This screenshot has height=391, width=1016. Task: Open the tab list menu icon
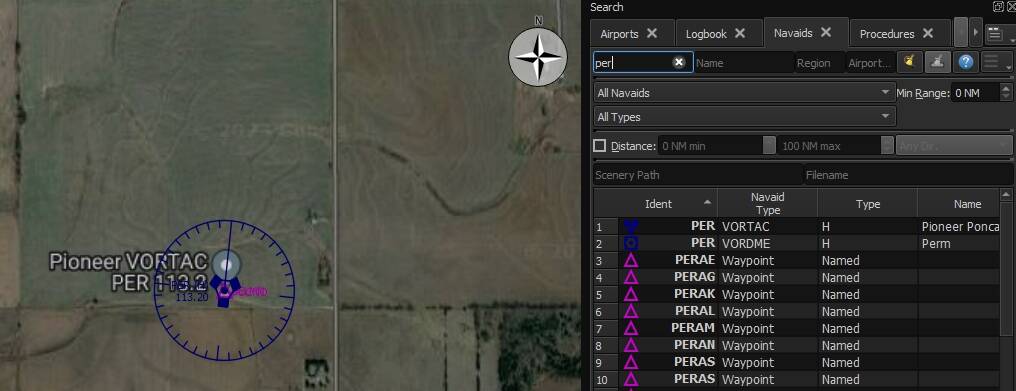[x=998, y=34]
